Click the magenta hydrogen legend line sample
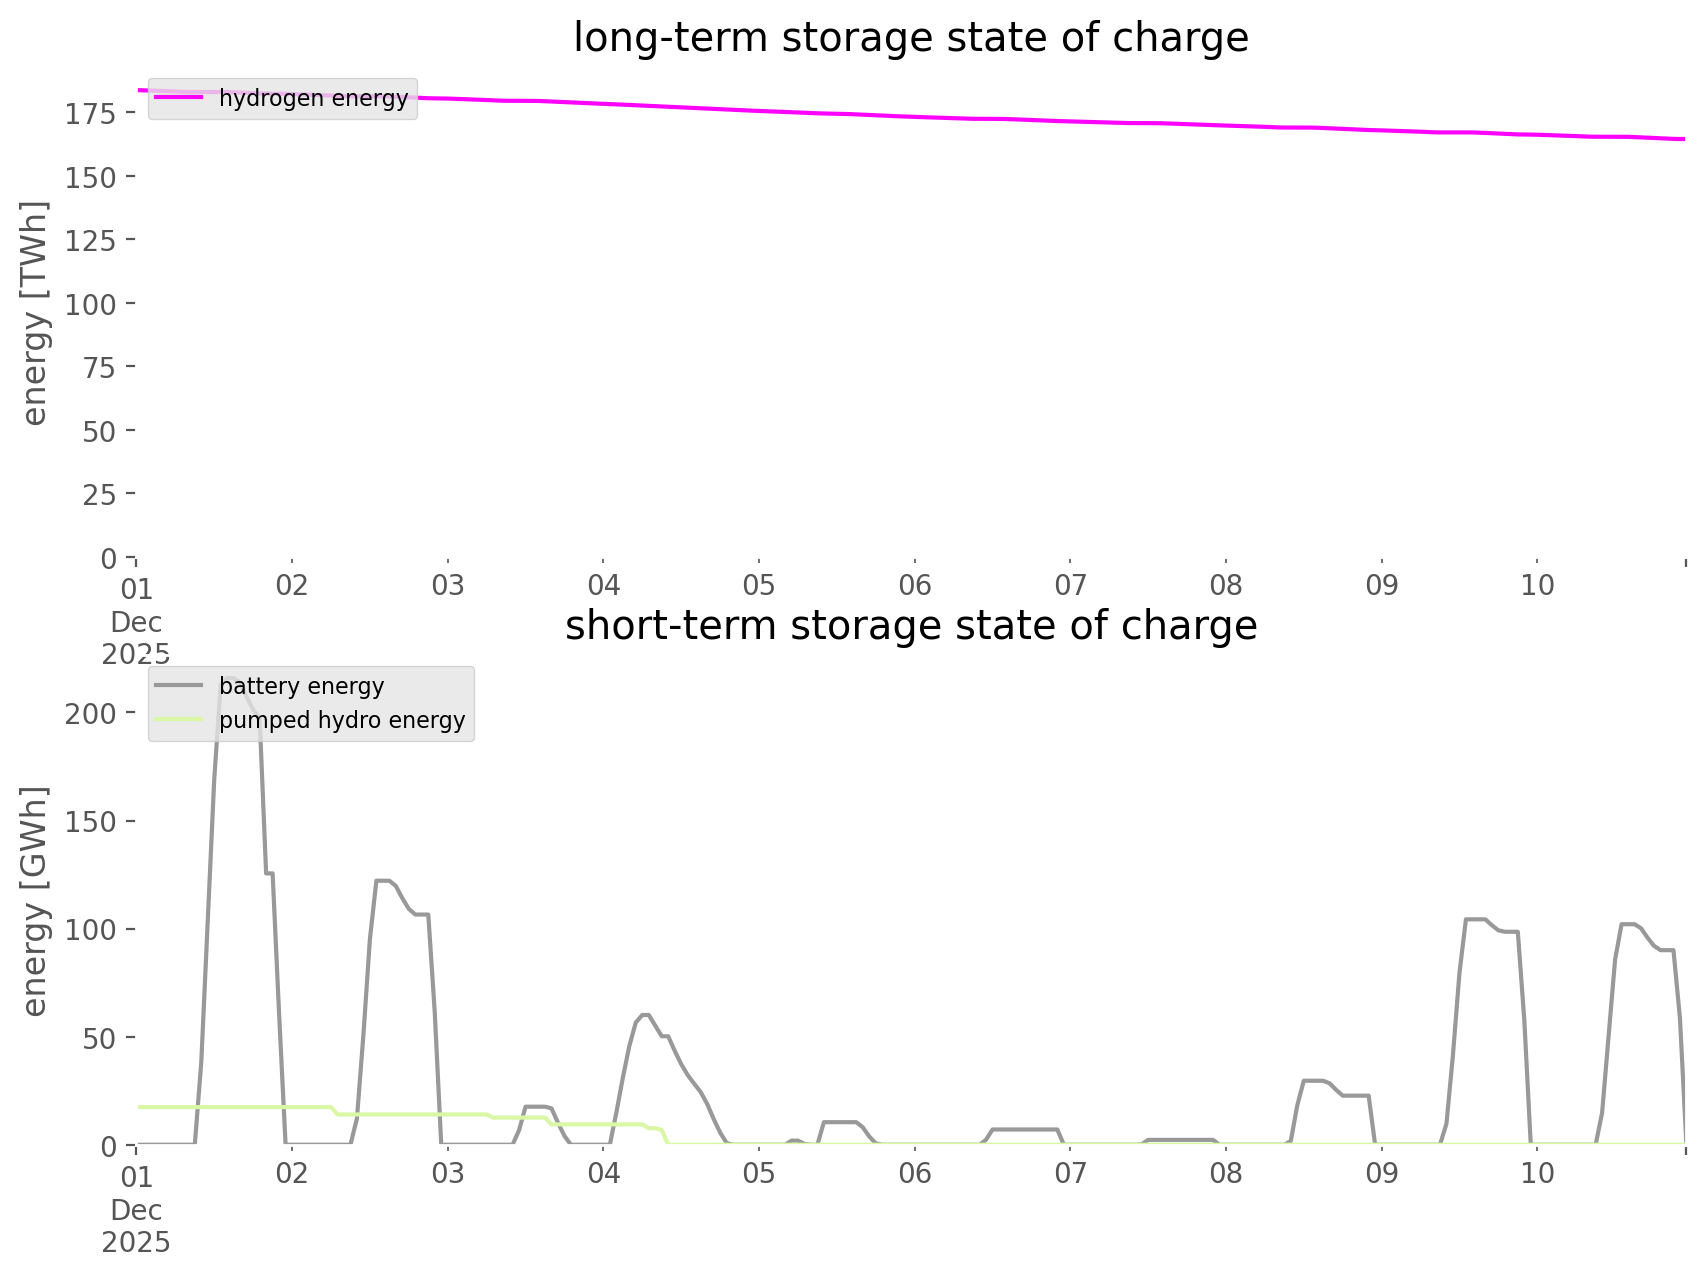Screen dimensions: 1706x1277 tap(180, 98)
